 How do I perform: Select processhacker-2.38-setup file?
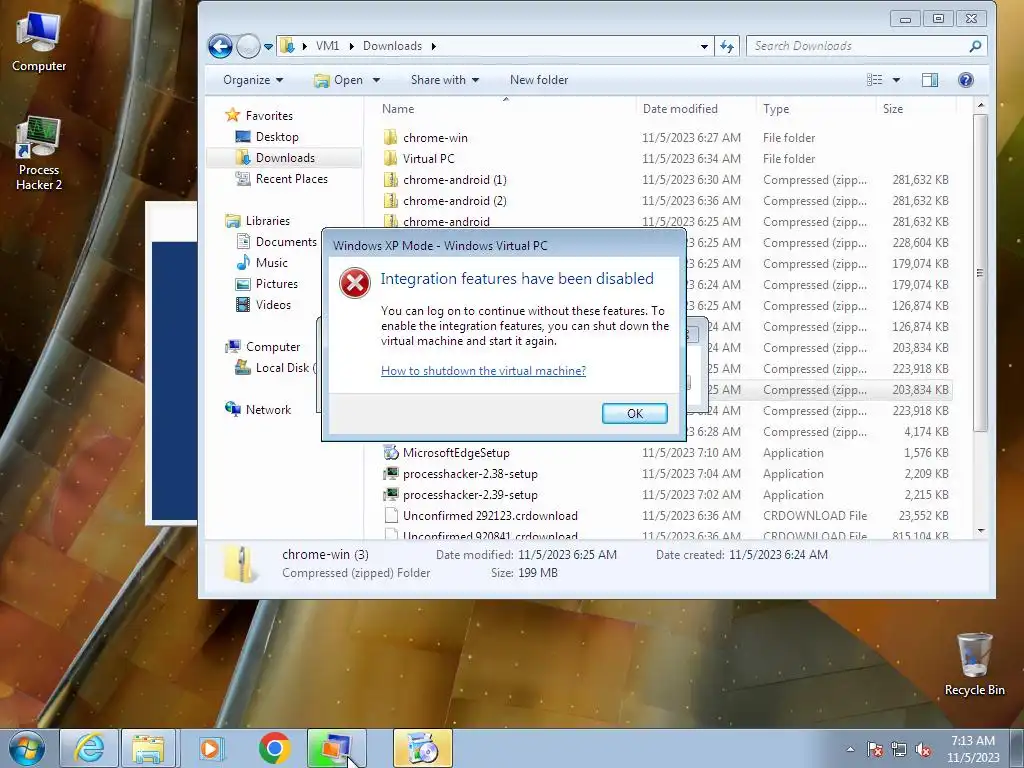coord(470,473)
